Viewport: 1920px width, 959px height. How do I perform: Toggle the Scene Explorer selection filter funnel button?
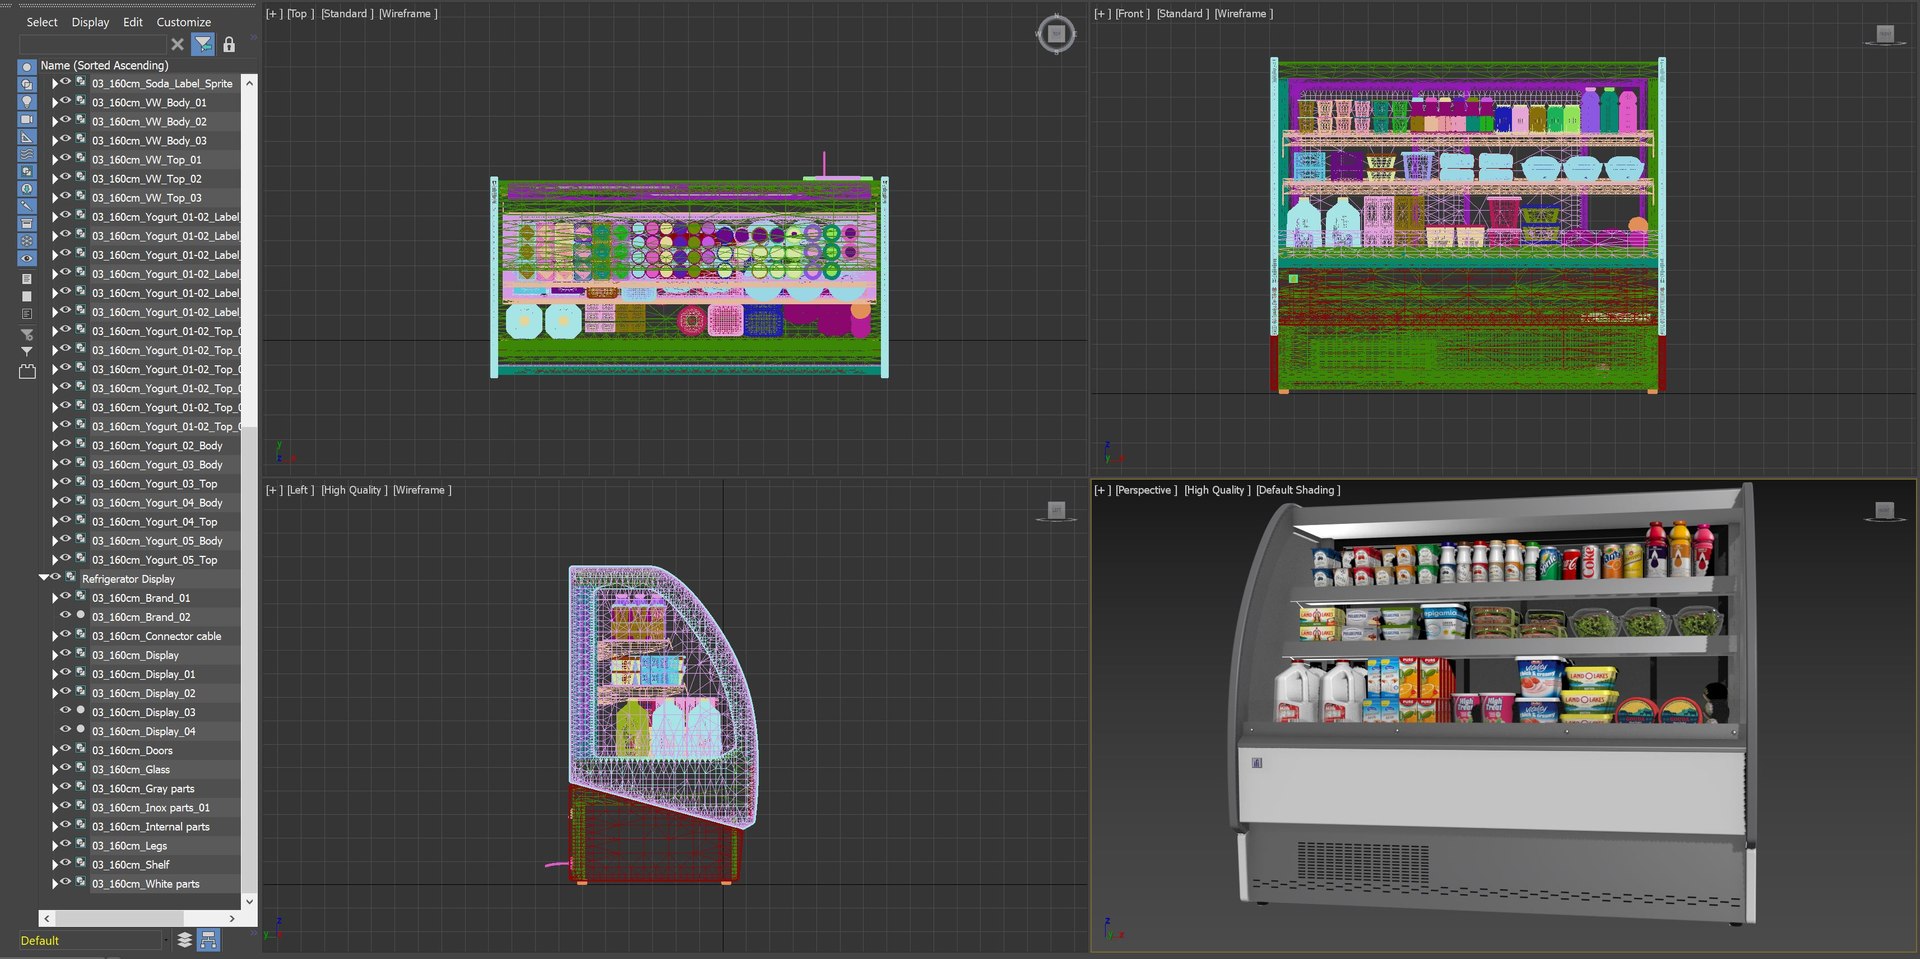coord(203,44)
